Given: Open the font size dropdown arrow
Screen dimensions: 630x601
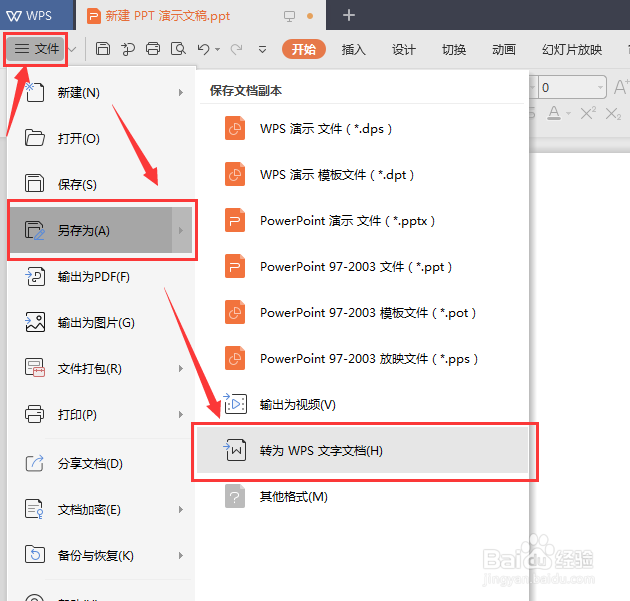Looking at the screenshot, I should coord(600,87).
